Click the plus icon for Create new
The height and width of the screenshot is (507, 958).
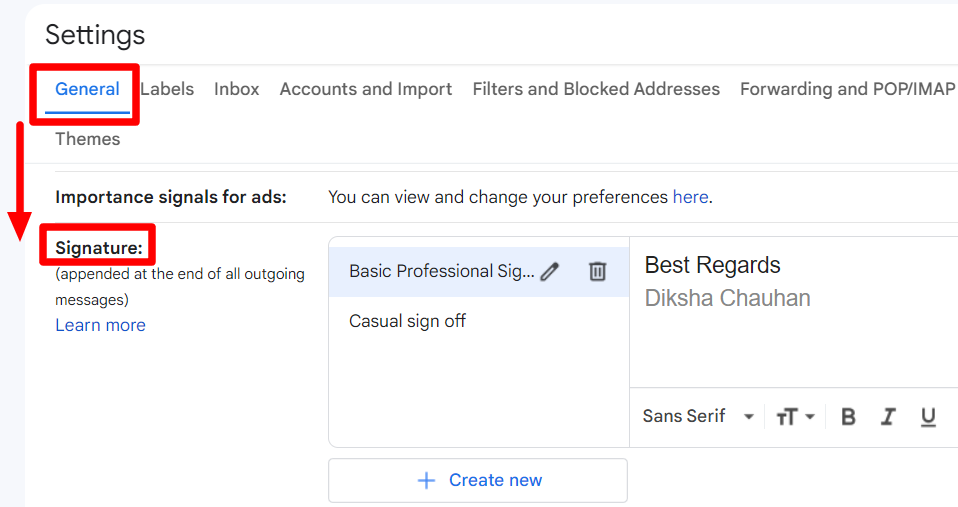[426, 481]
